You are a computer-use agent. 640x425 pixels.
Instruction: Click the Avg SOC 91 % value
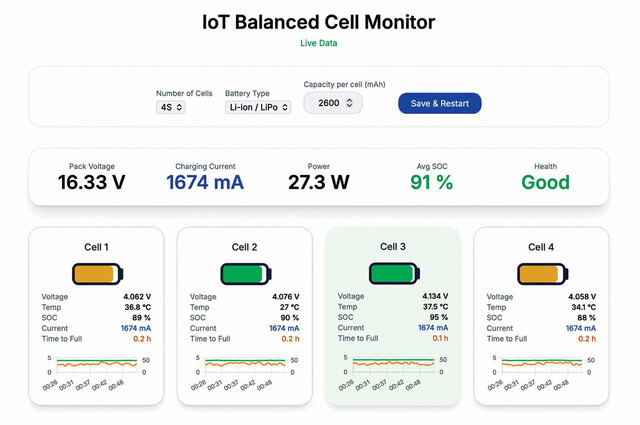pos(431,182)
